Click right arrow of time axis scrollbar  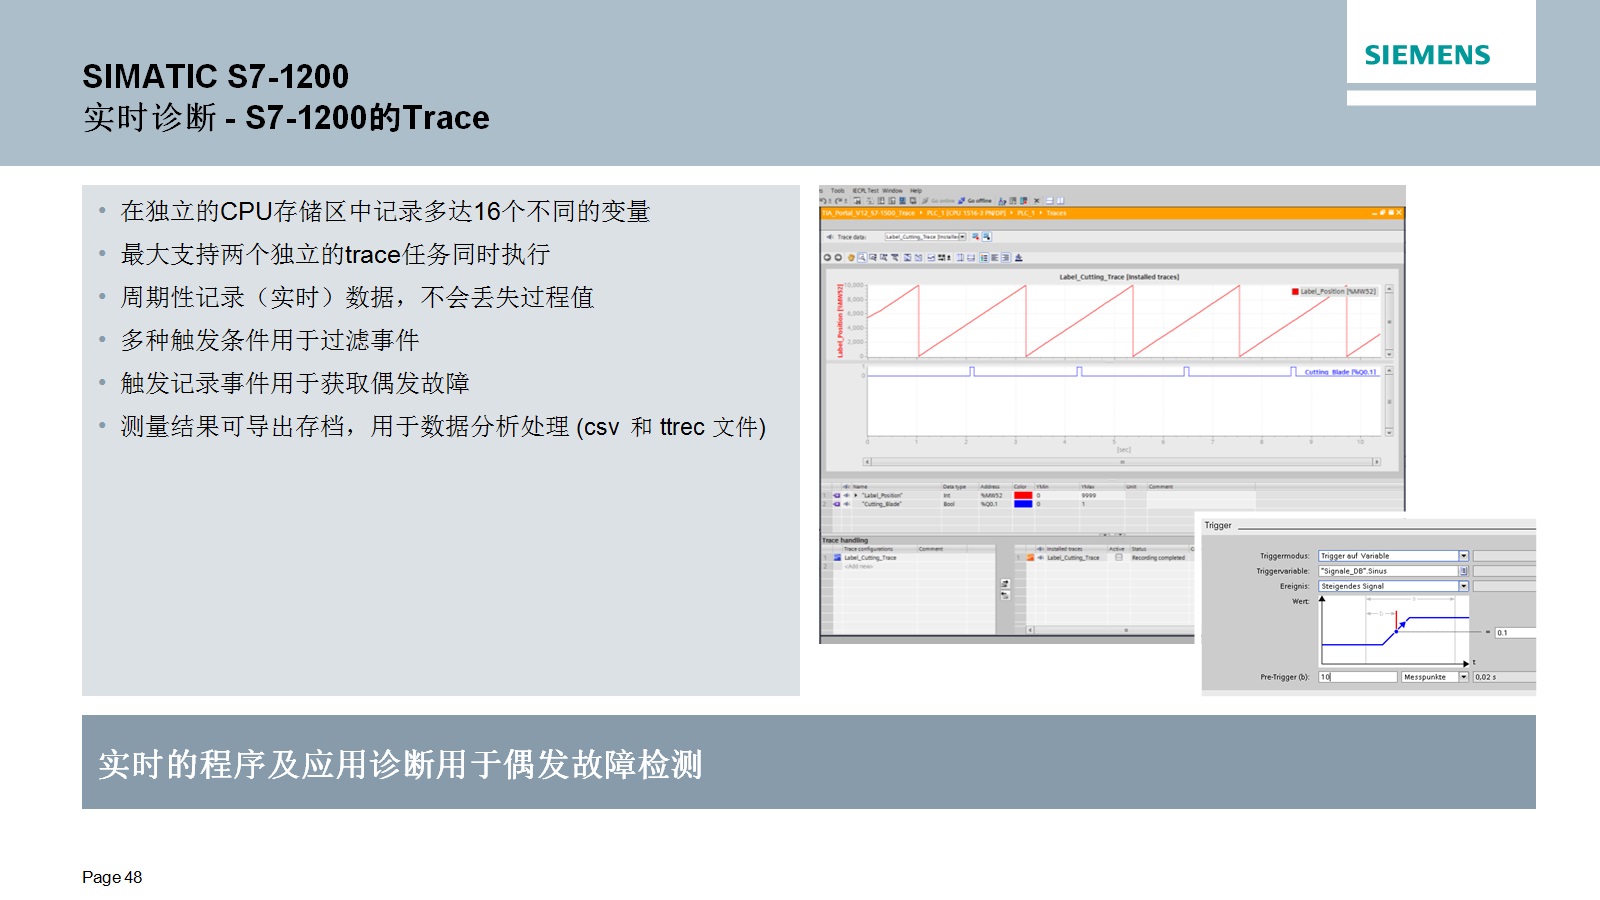[1376, 462]
